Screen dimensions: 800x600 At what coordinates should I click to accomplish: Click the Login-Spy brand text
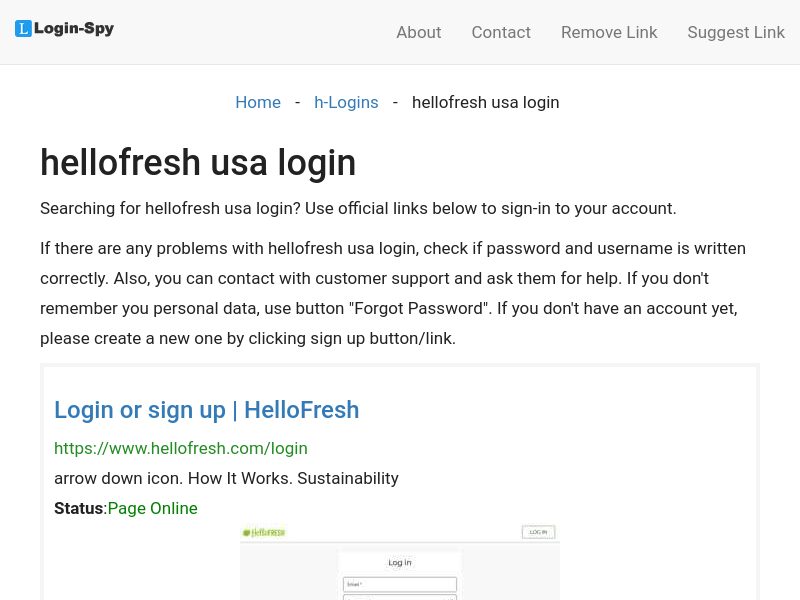click(x=74, y=29)
